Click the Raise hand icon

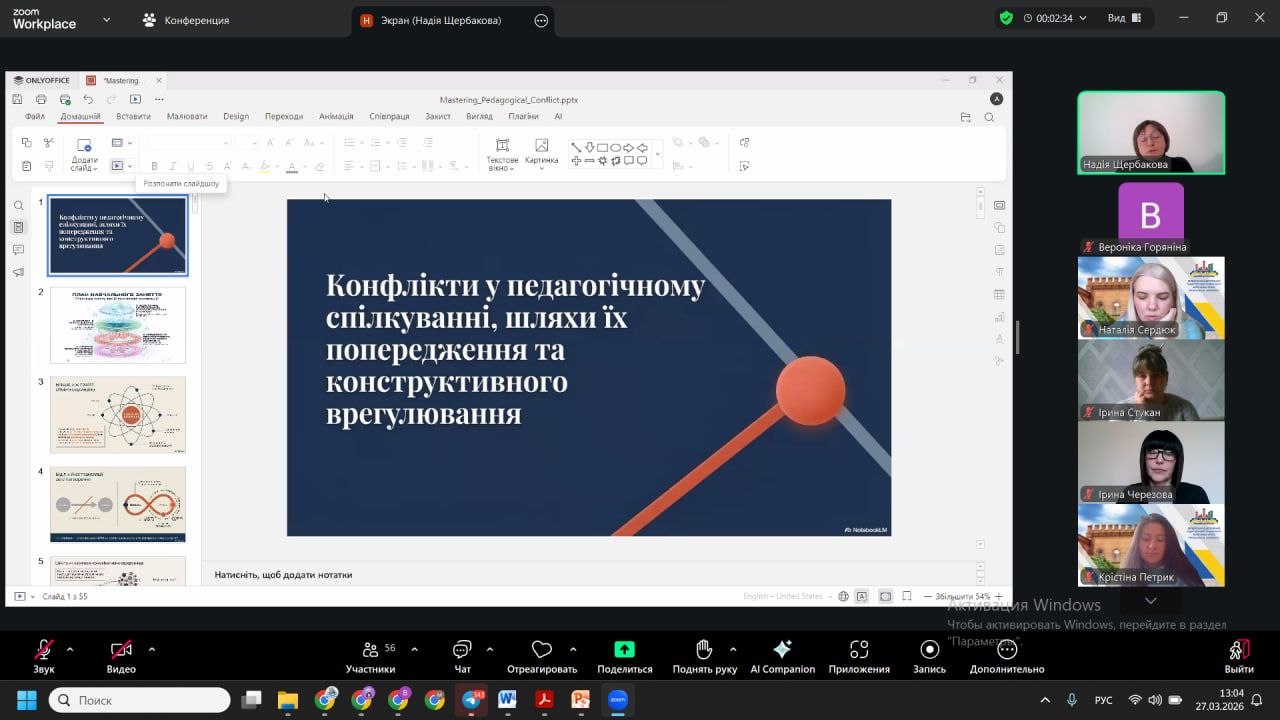[x=704, y=656]
